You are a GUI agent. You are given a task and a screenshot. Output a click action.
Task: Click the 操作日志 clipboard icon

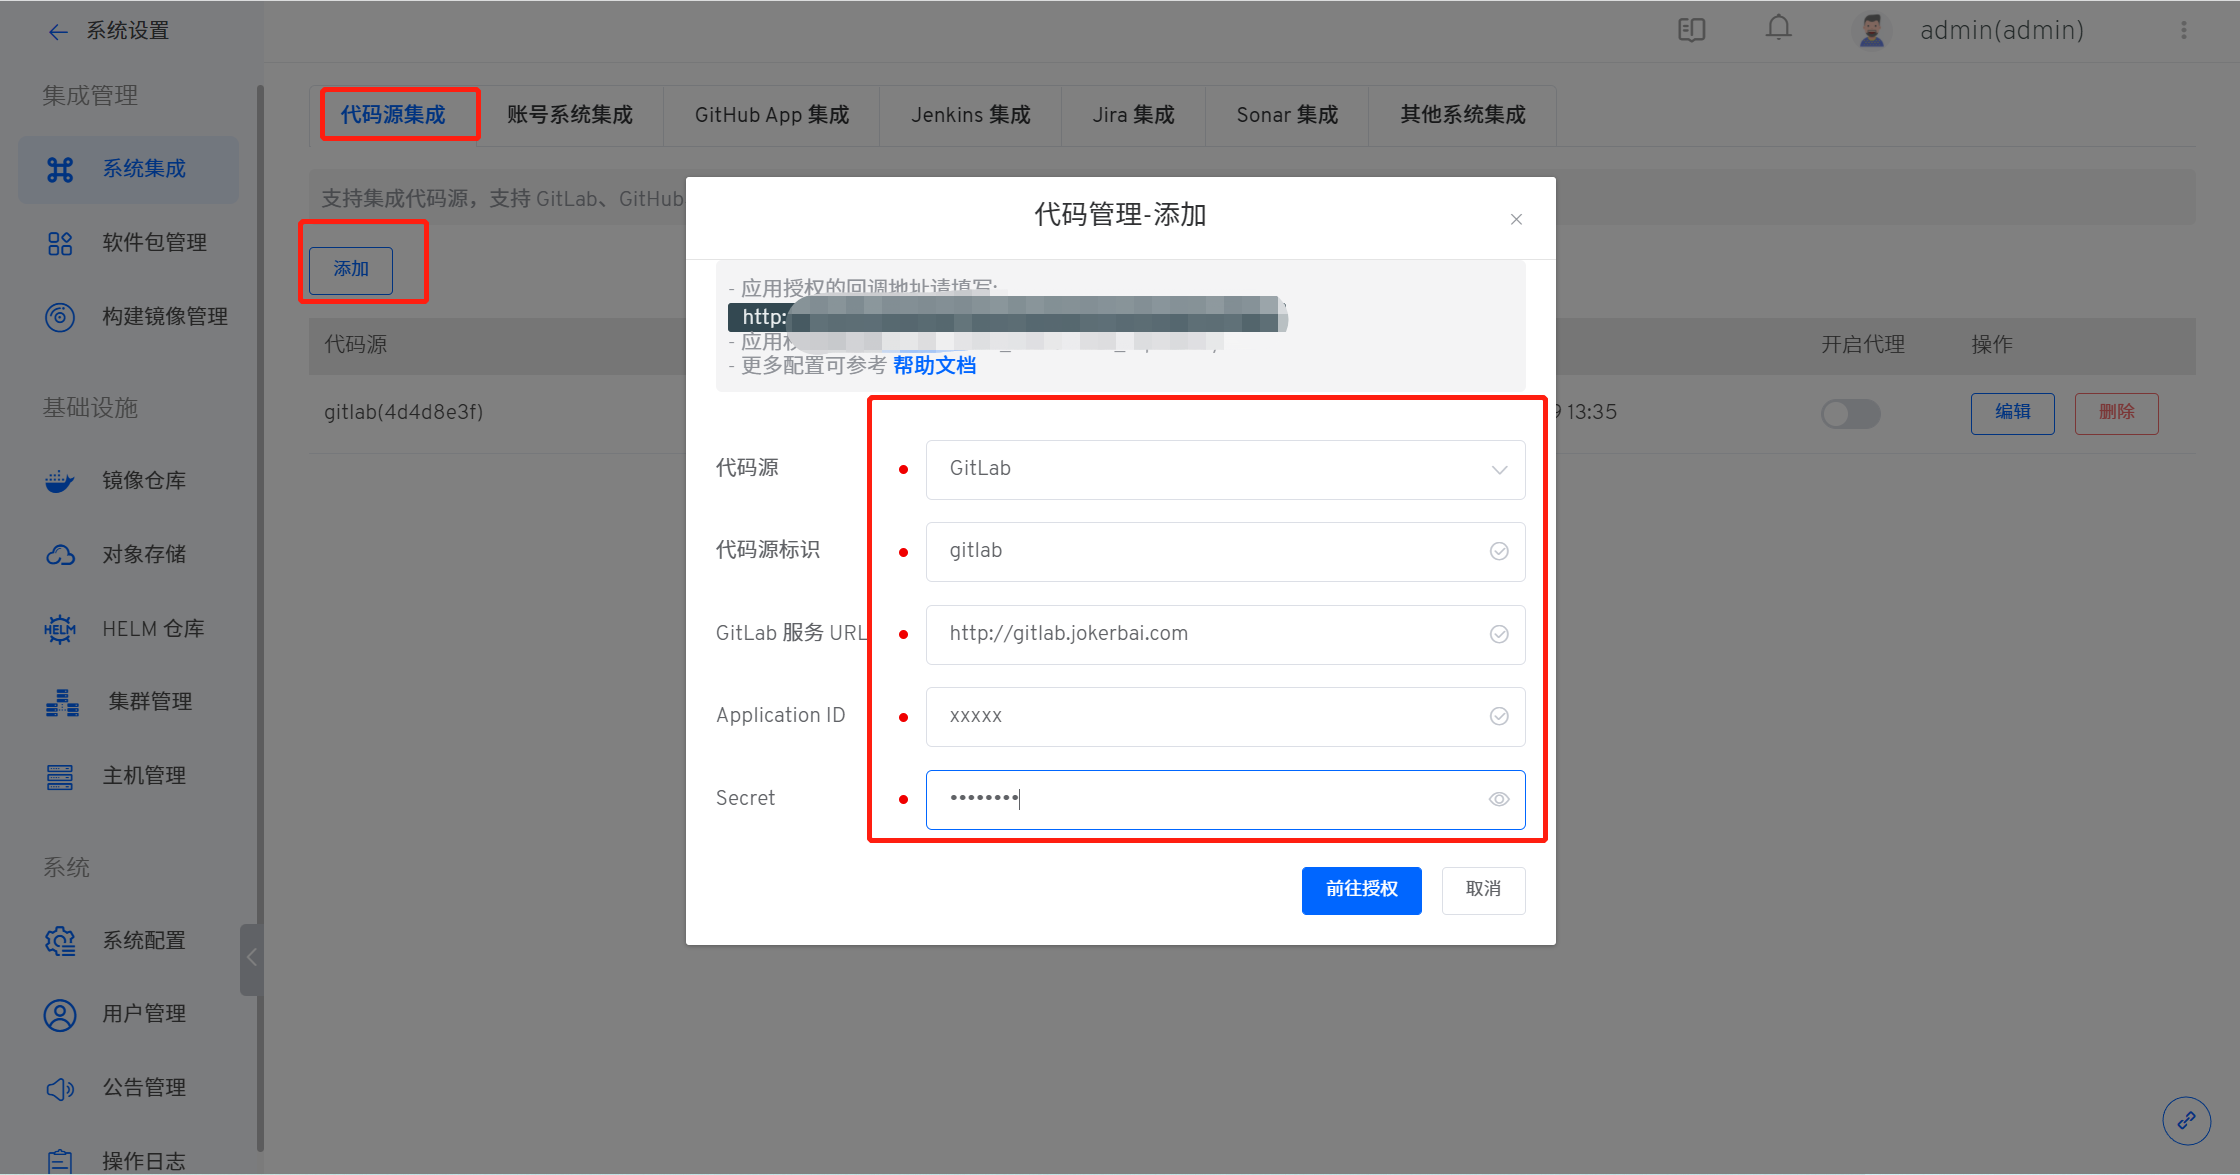tap(60, 1161)
